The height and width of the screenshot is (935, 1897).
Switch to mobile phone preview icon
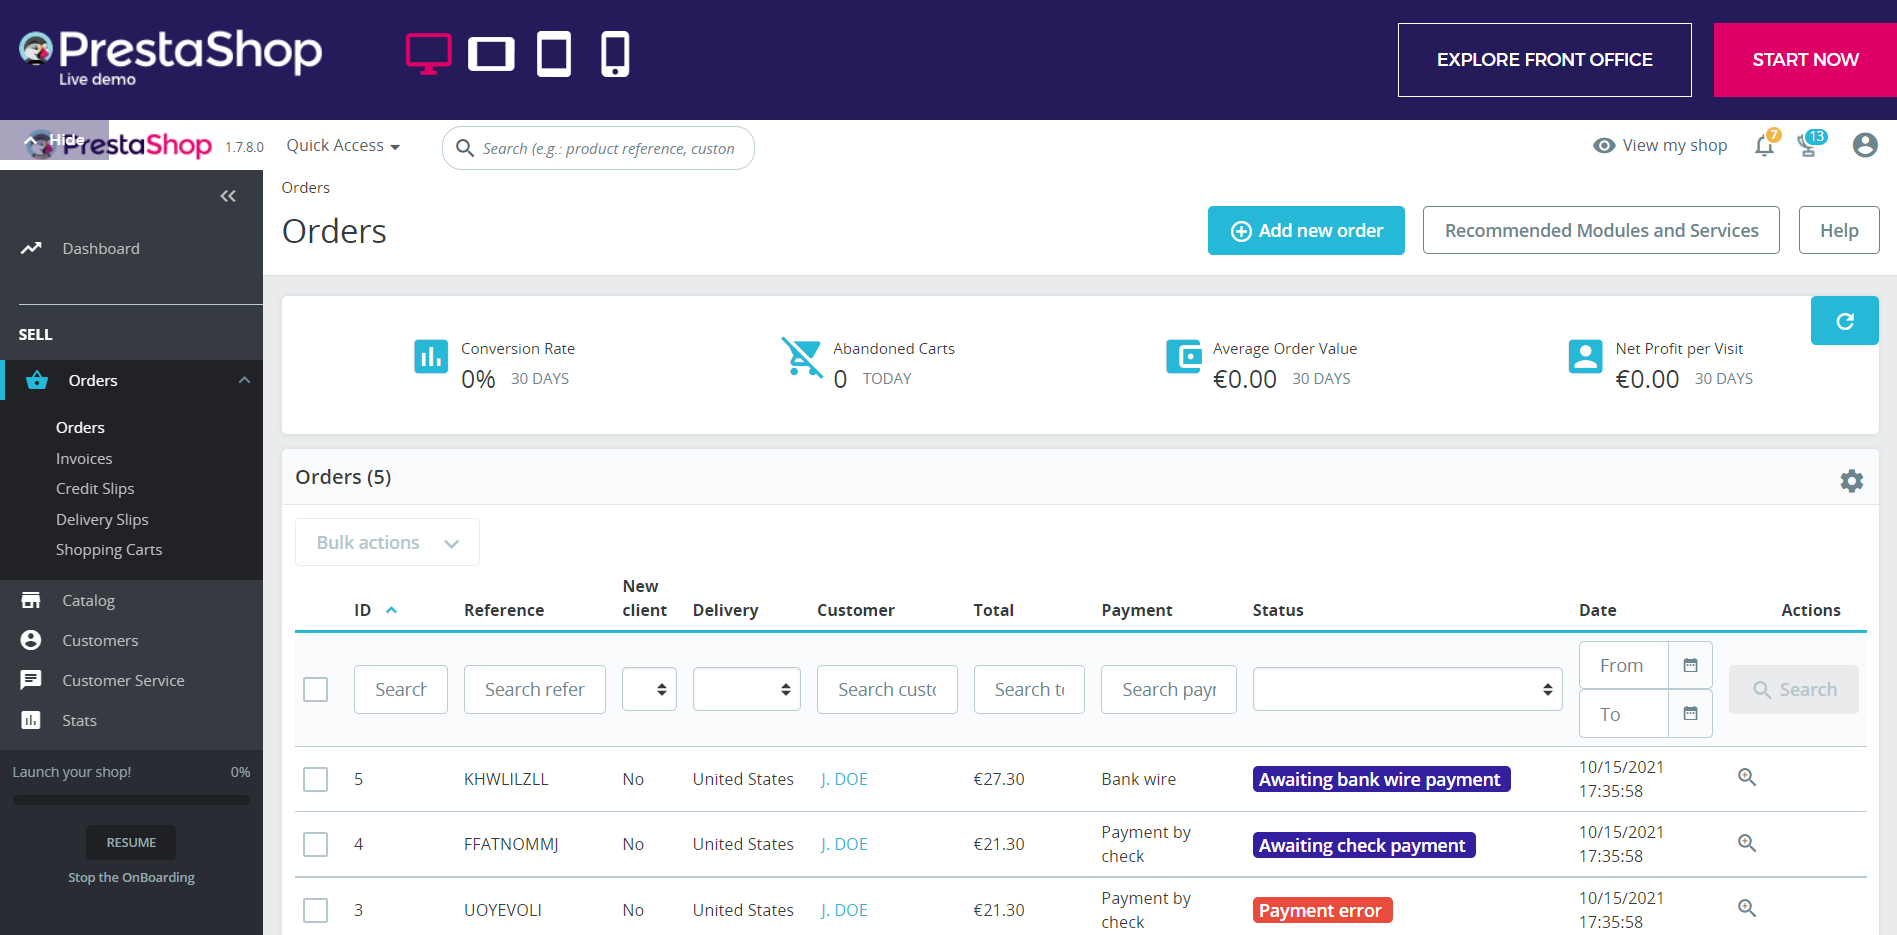615,54
